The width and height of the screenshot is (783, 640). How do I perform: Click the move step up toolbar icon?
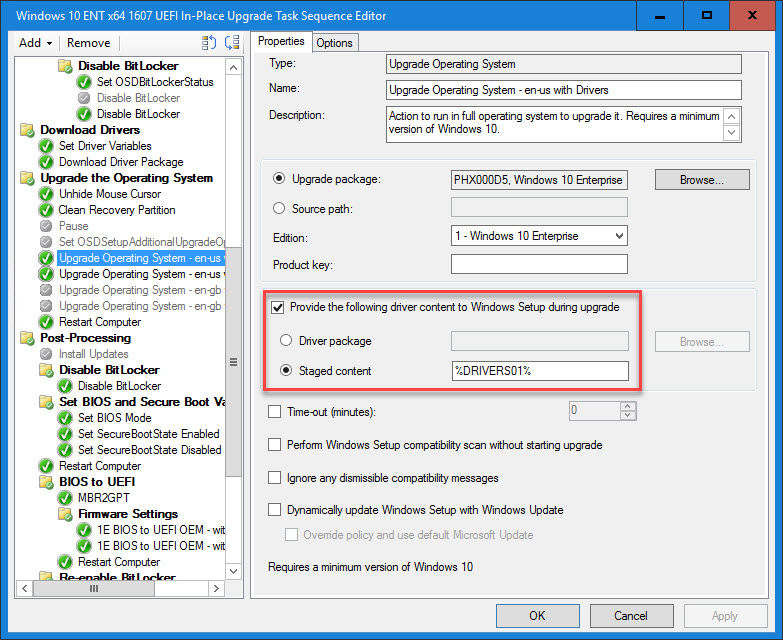209,43
